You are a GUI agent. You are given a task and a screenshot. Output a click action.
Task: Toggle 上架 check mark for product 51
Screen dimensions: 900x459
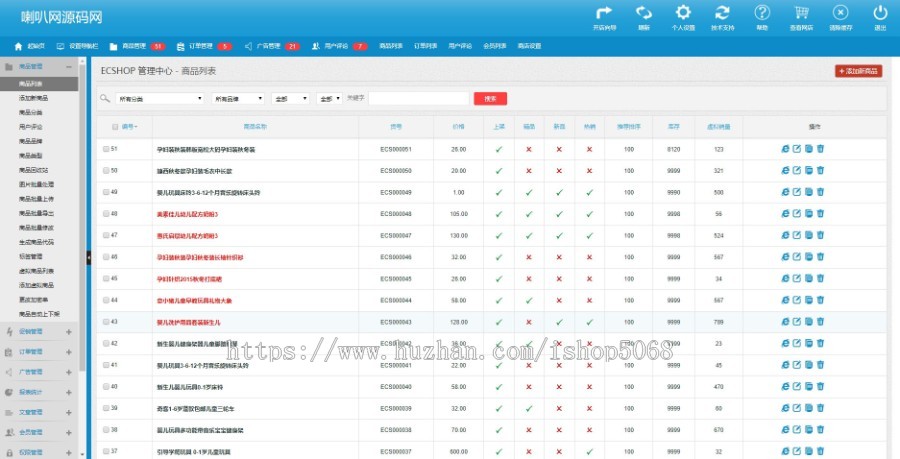[499, 149]
